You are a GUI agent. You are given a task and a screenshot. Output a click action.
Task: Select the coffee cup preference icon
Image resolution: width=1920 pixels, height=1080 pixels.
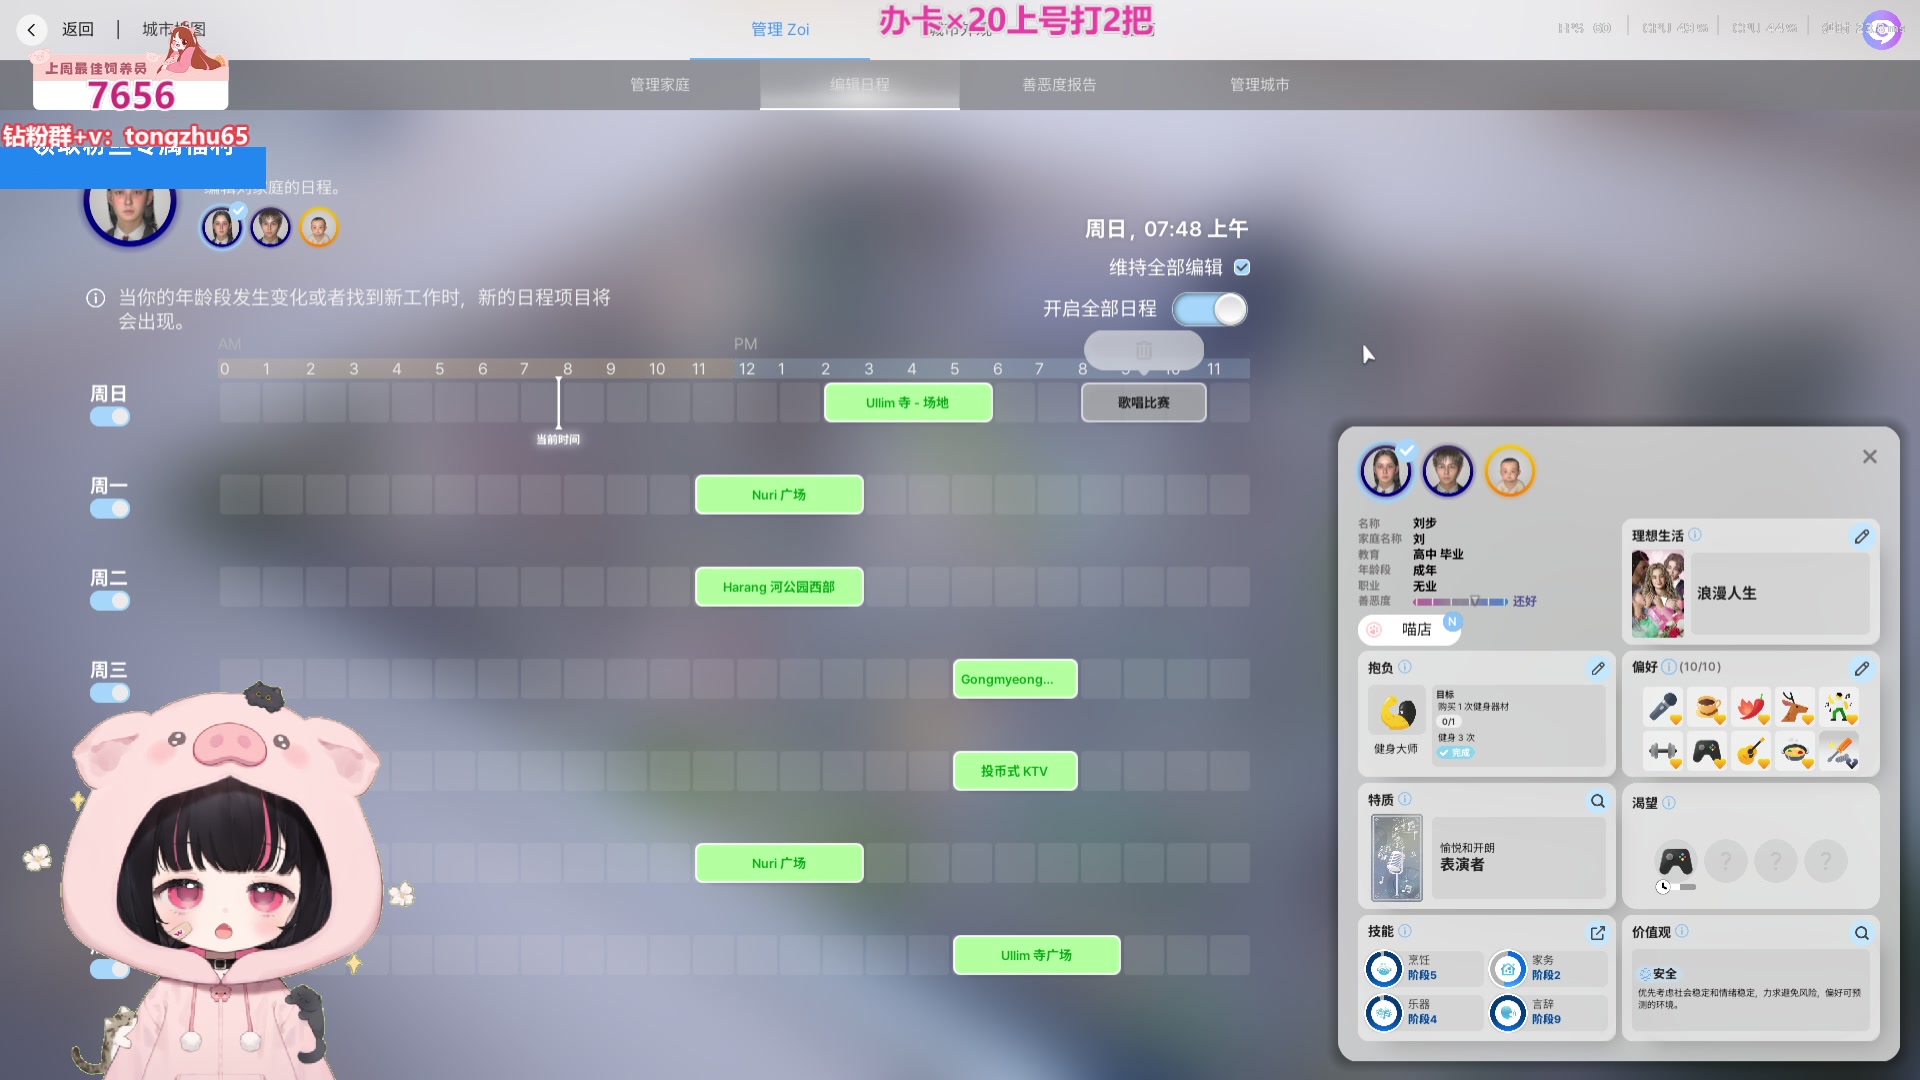point(1708,708)
